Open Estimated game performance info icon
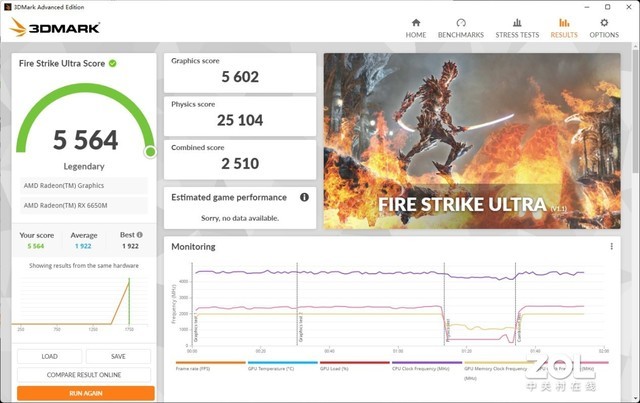The height and width of the screenshot is (403, 640). click(x=304, y=197)
